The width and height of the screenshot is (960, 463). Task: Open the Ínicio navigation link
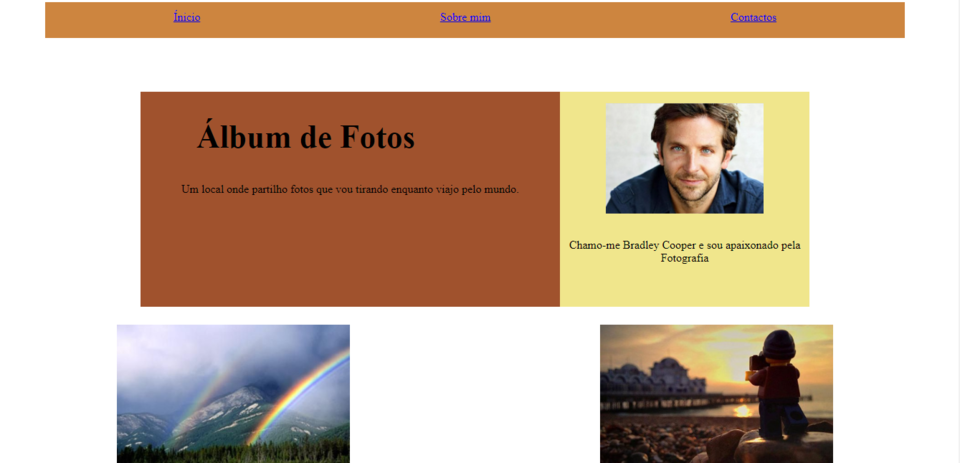coord(187,17)
